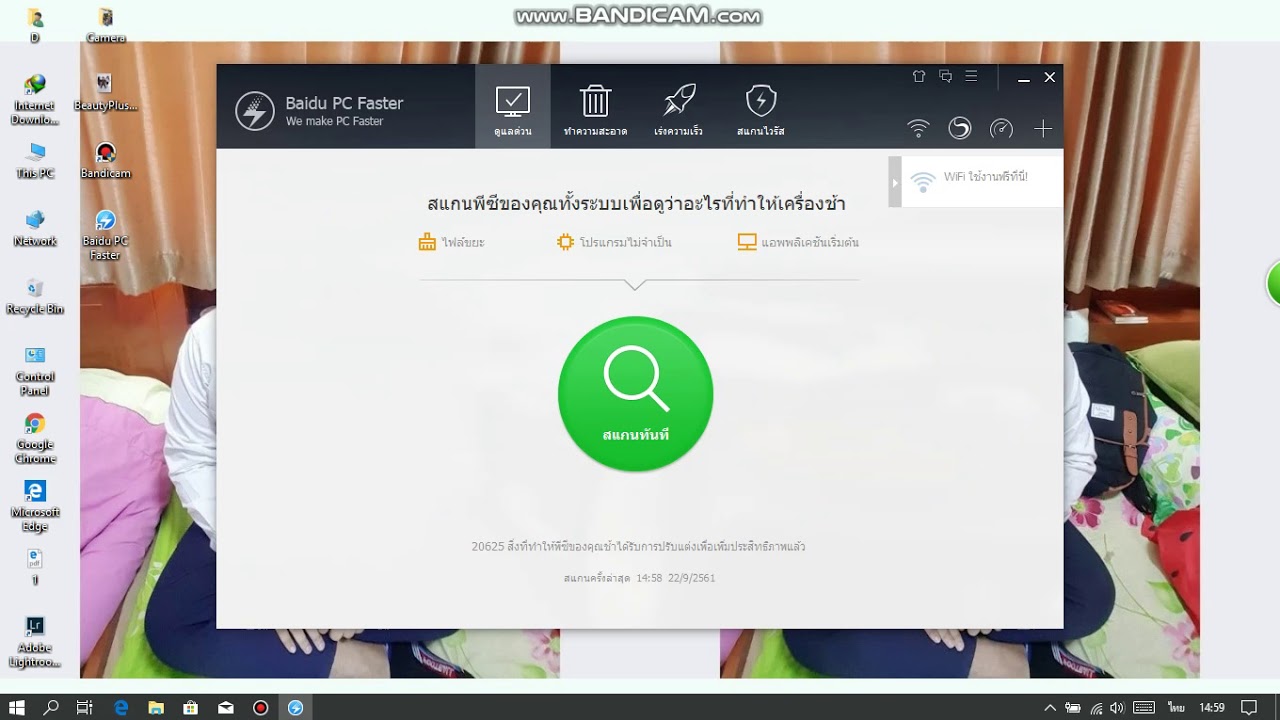Select the Microsoft Edge desktop icon
The height and width of the screenshot is (720, 1280).
click(35, 506)
